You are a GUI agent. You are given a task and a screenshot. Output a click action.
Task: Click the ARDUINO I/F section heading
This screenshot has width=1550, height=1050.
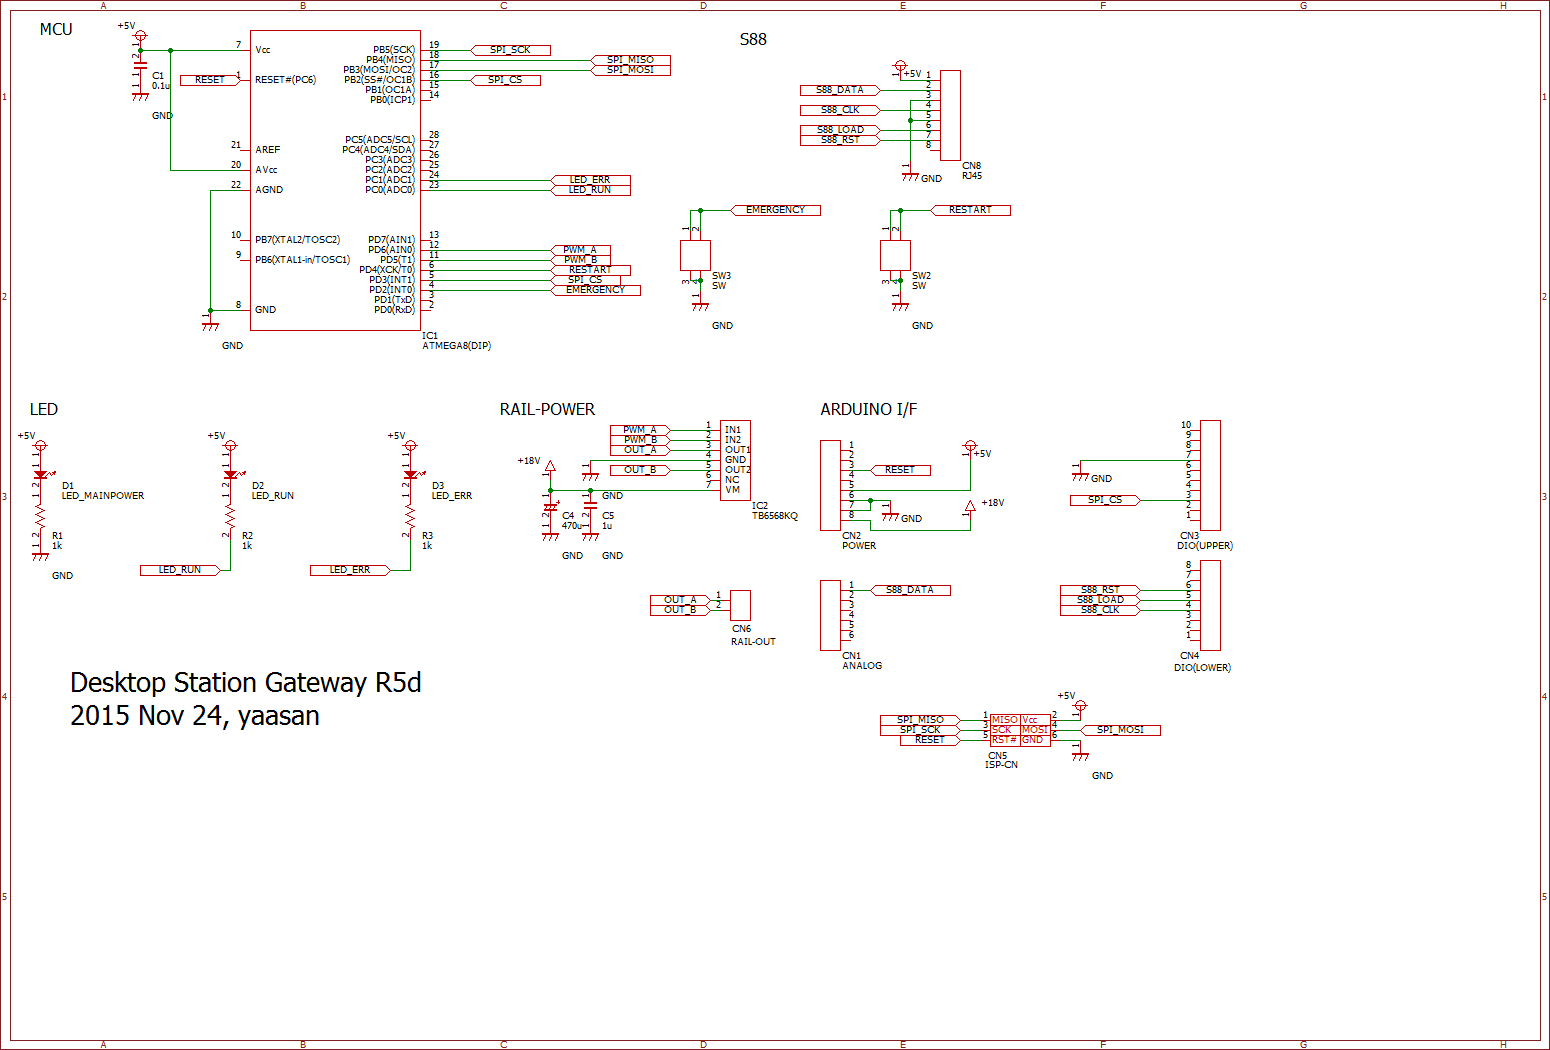click(868, 409)
